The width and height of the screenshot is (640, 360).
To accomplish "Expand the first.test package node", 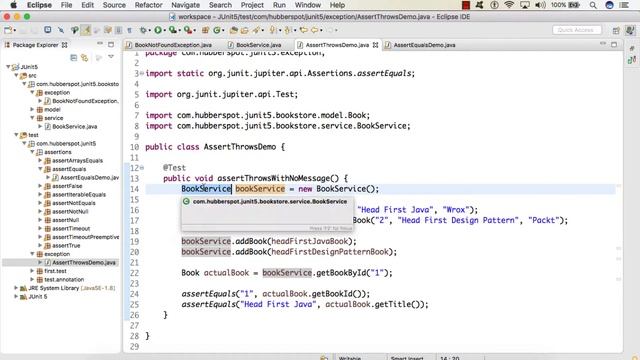I will (x=32, y=271).
